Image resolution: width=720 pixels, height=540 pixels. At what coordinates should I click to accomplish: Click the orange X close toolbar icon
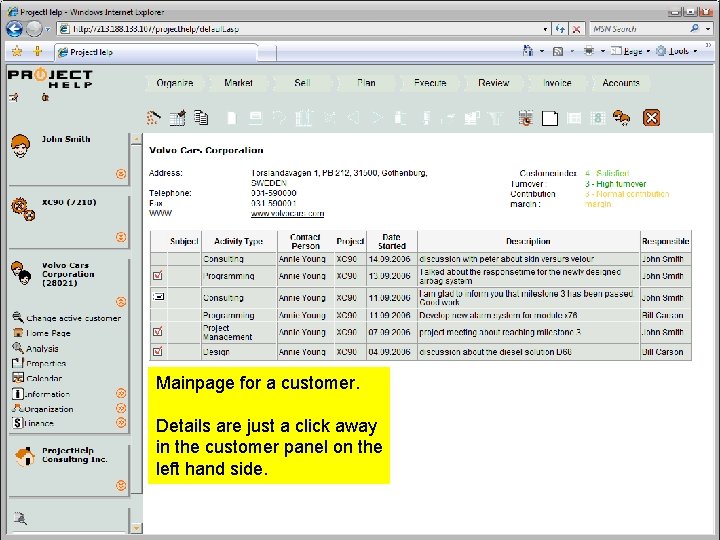[x=651, y=118]
